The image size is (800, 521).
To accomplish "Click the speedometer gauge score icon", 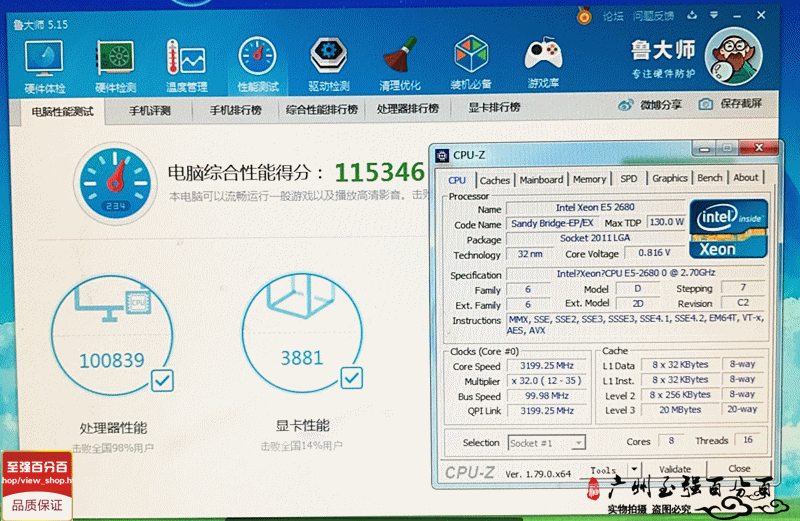I will coord(115,183).
